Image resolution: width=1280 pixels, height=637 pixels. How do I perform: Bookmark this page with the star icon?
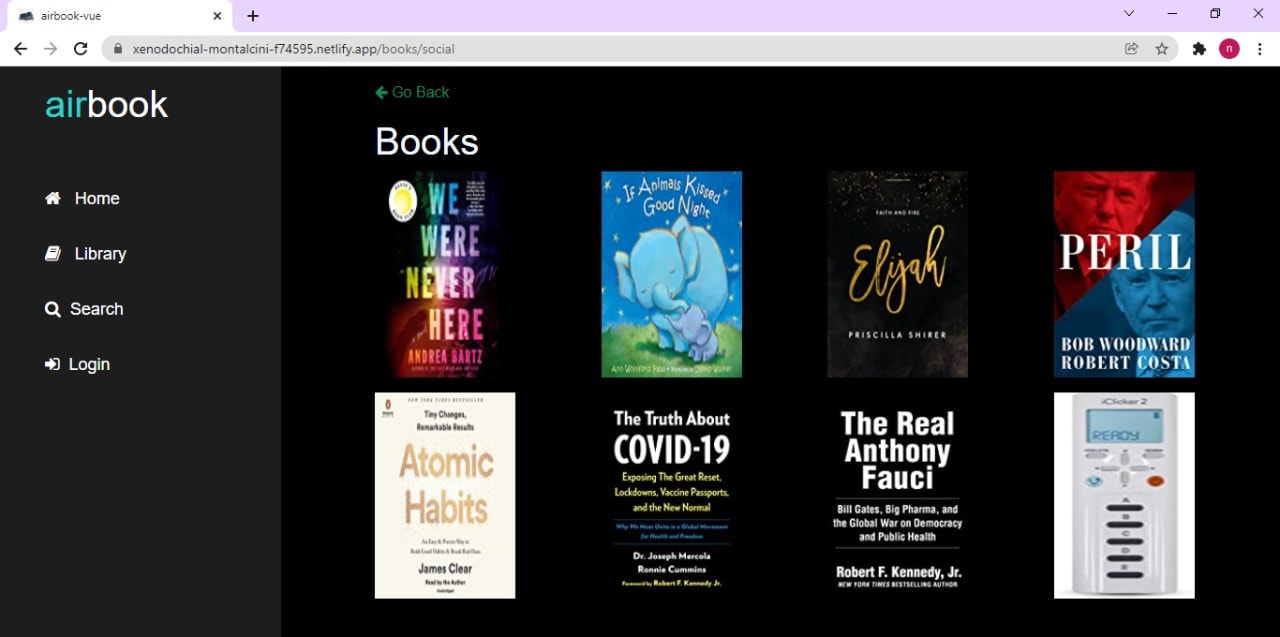1162,48
